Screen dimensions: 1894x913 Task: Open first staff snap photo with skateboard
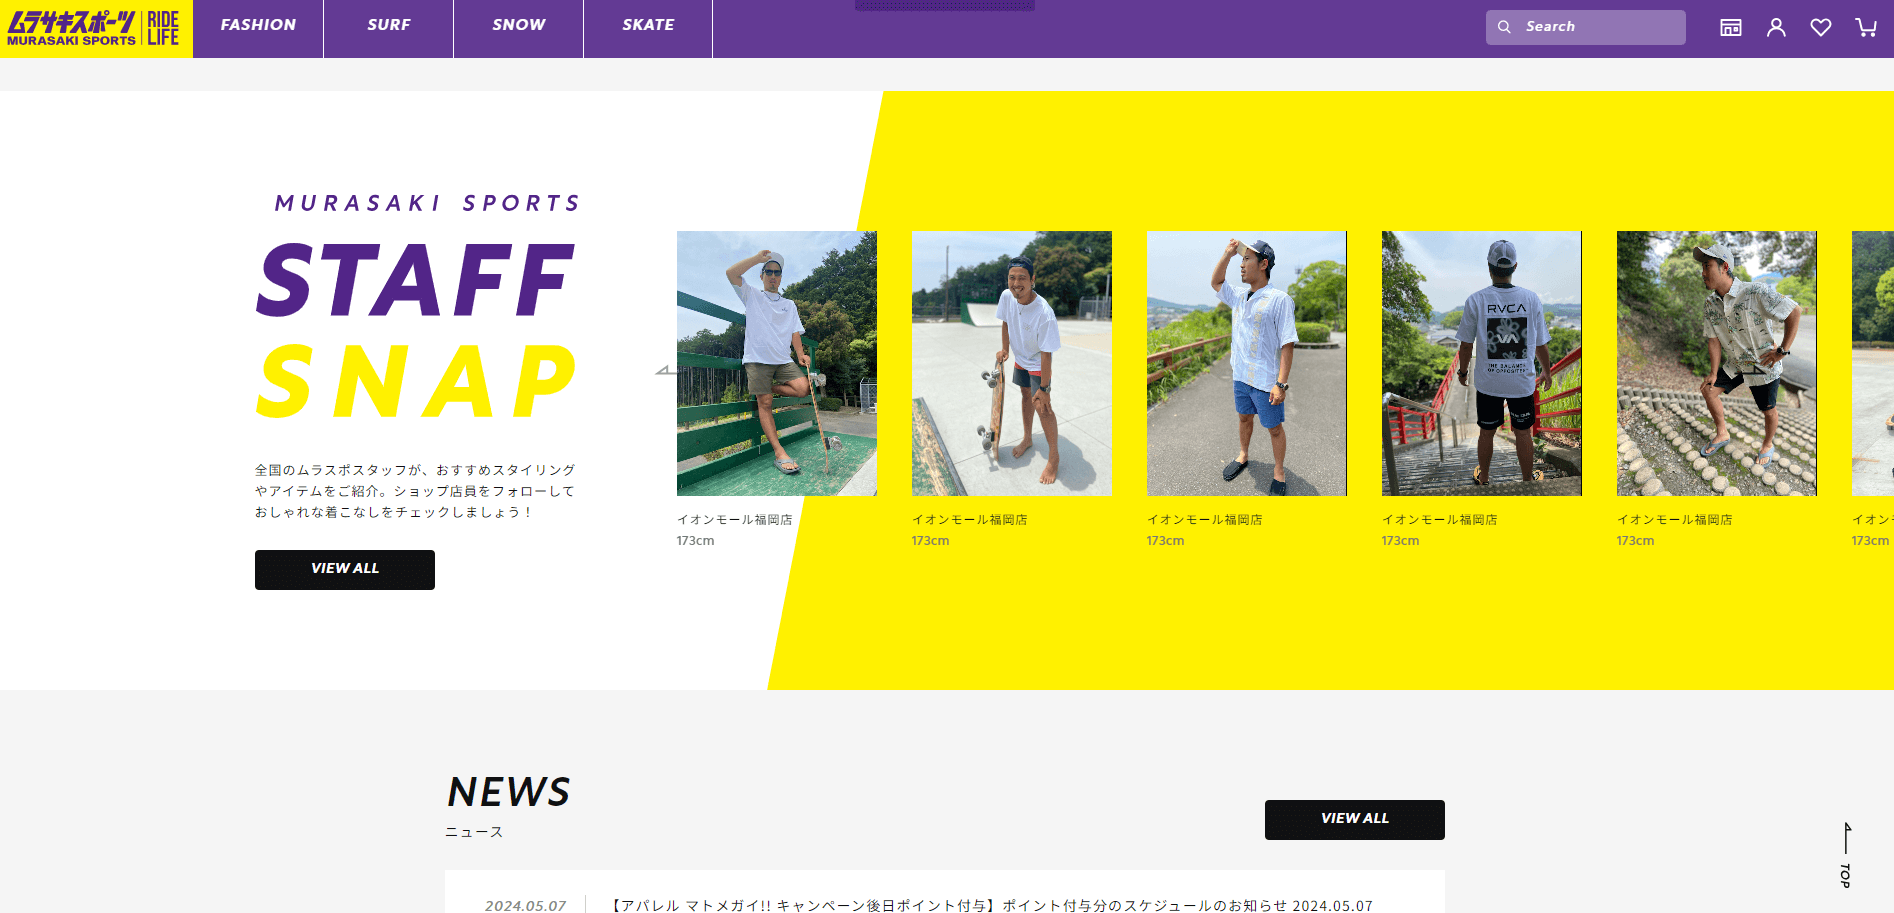click(x=777, y=363)
